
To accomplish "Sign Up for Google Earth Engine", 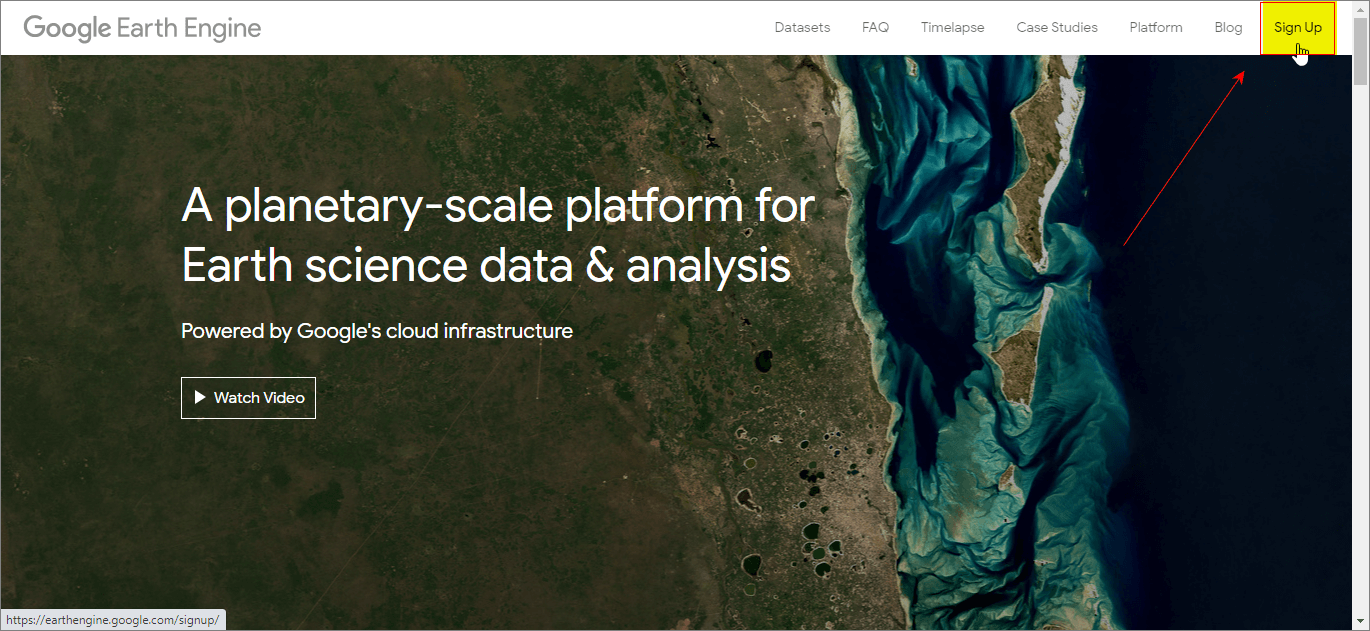I will (1297, 27).
